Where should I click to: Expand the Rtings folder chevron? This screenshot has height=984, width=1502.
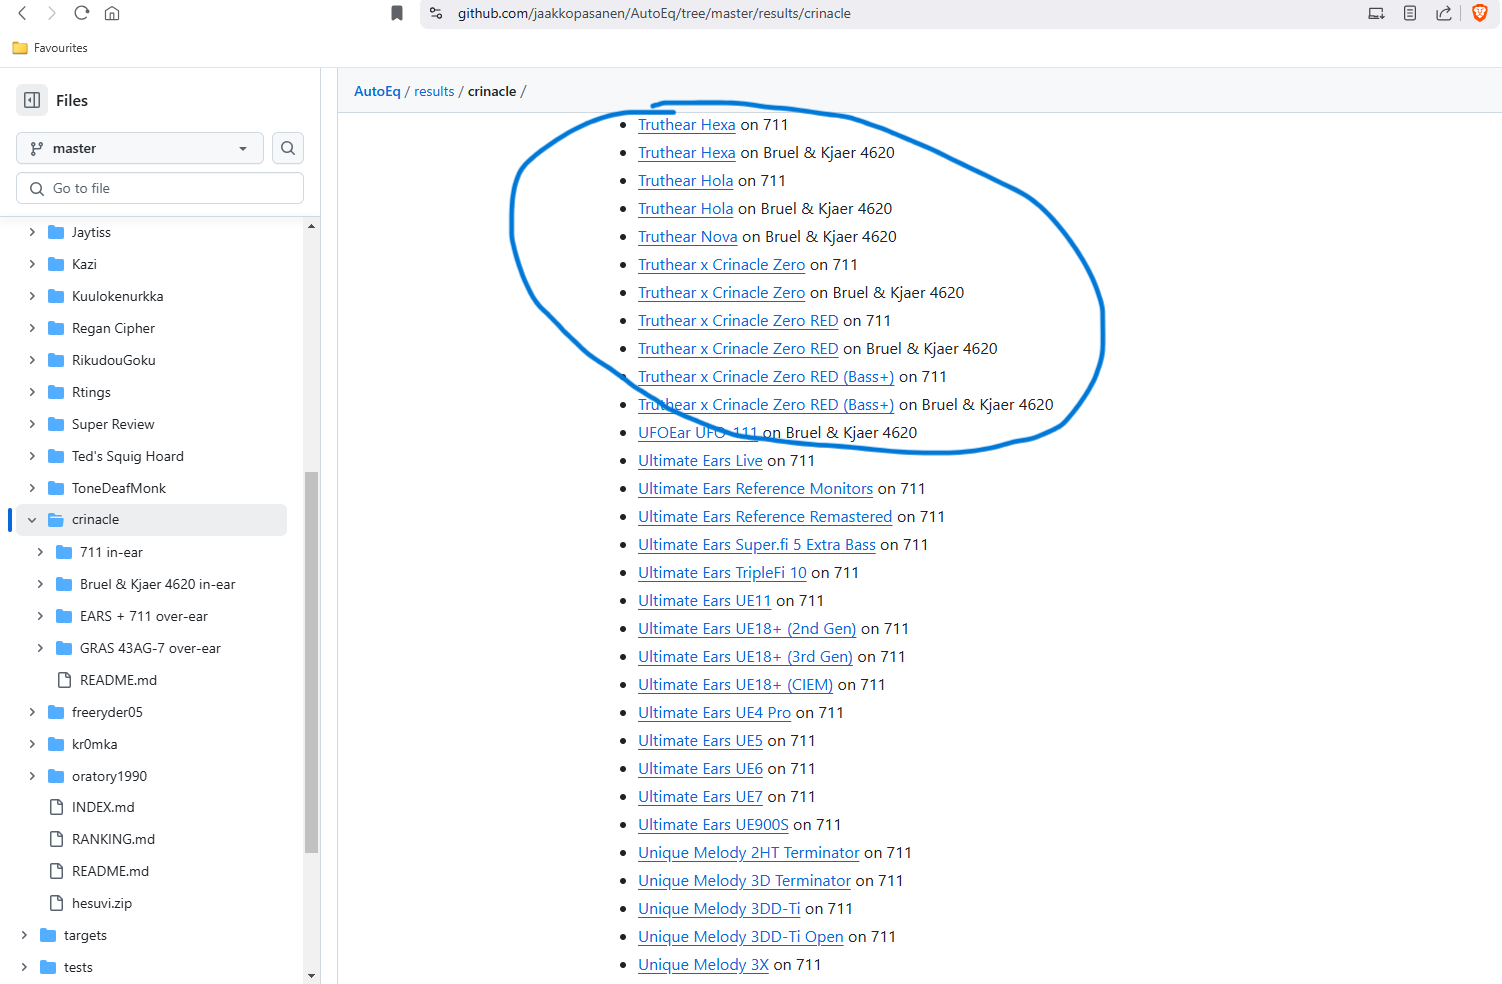tap(32, 392)
